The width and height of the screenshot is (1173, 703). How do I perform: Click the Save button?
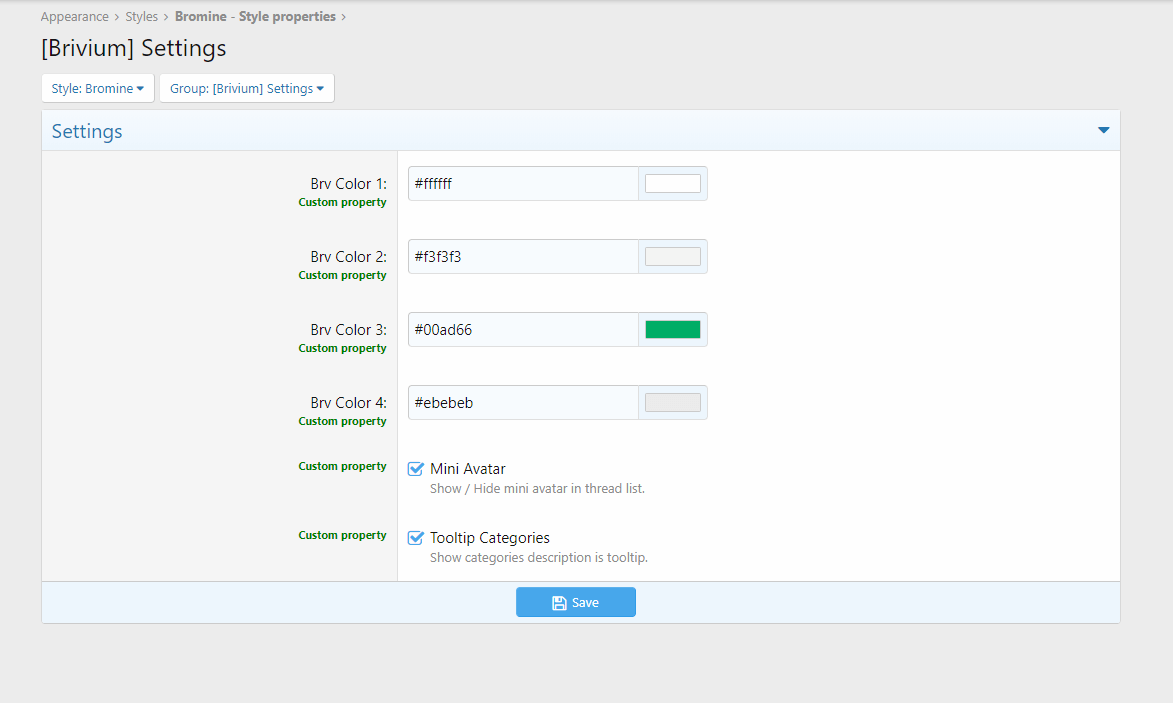pos(575,602)
